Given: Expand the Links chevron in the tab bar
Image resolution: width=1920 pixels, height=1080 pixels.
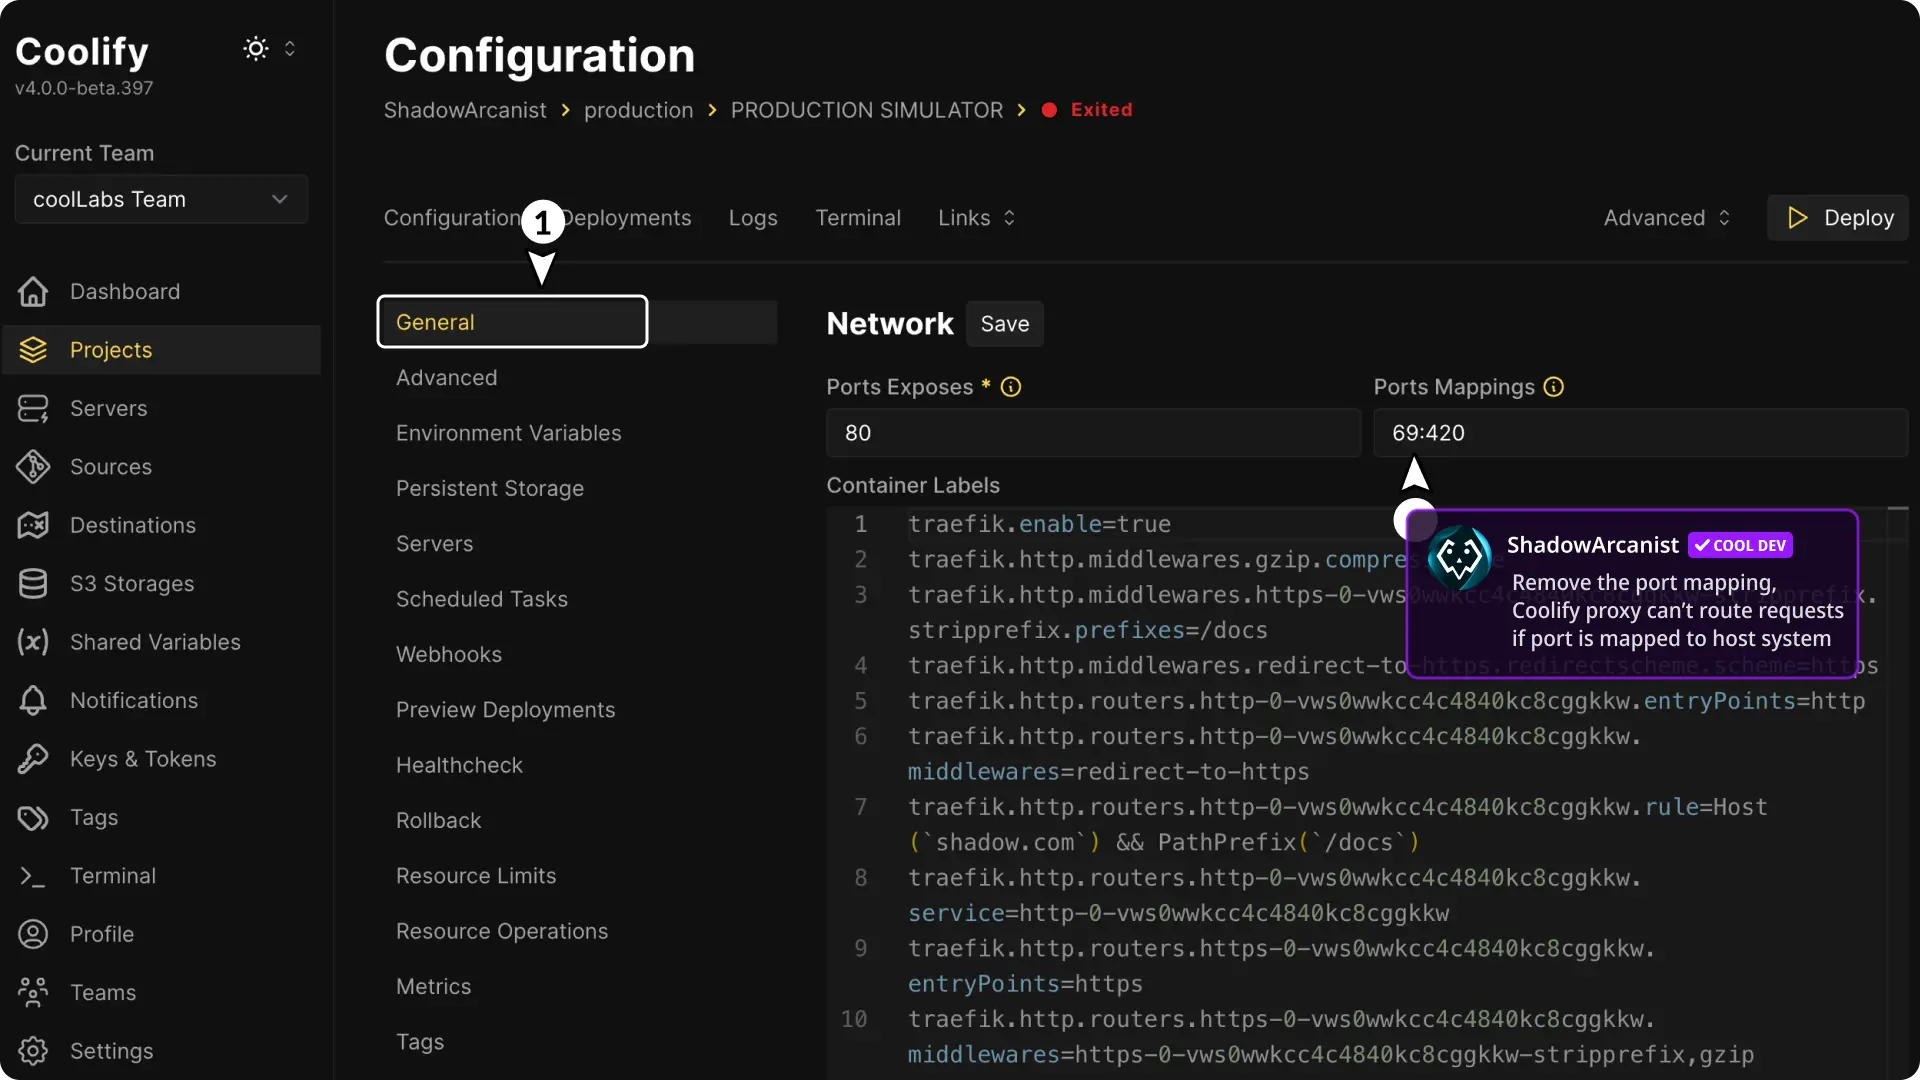Looking at the screenshot, I should coord(1010,217).
